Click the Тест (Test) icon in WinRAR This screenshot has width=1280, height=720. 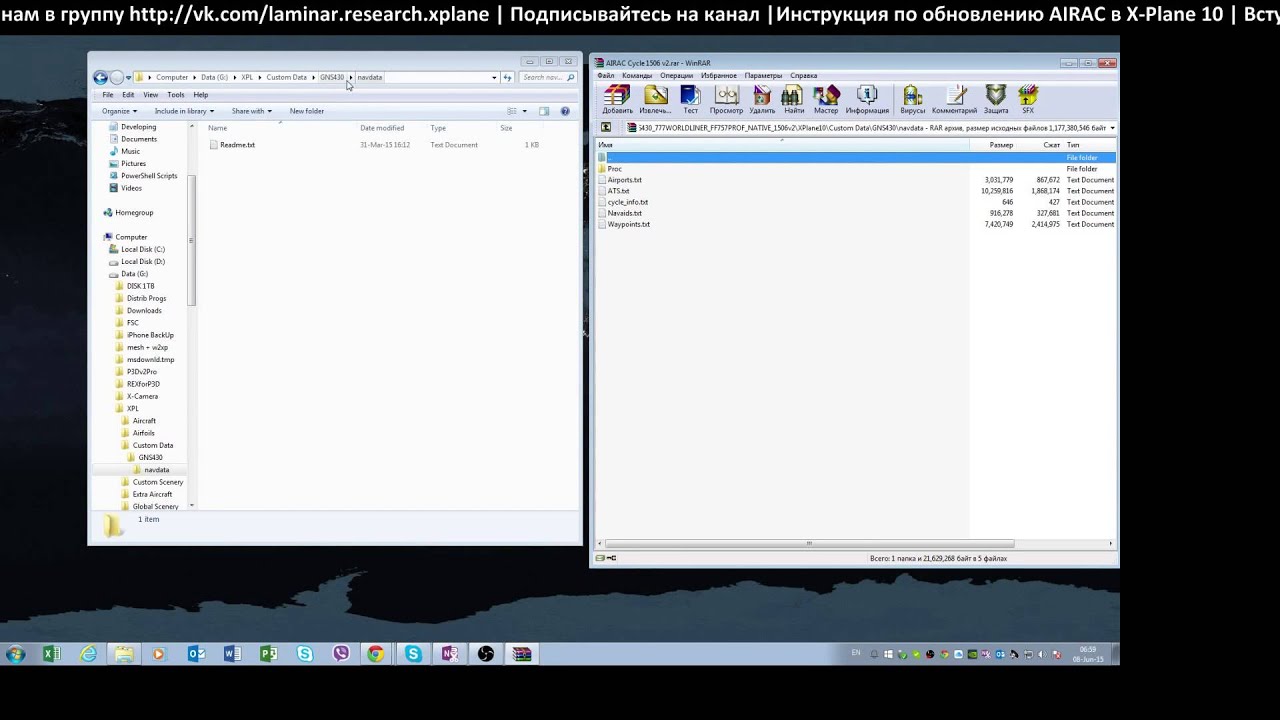[x=691, y=99]
